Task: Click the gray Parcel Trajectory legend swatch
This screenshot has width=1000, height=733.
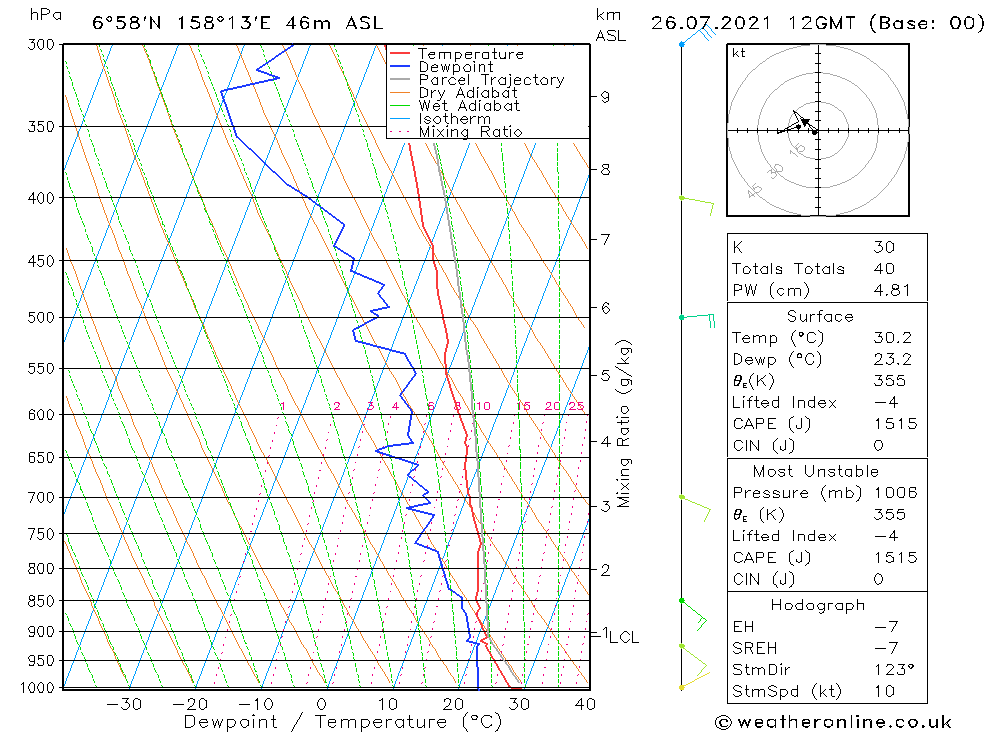Action: (399, 80)
